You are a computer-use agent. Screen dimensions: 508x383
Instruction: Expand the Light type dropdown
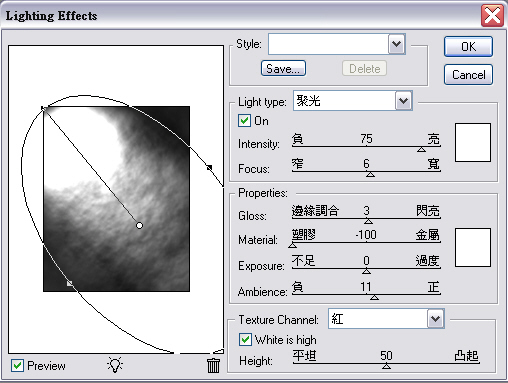pyautogui.click(x=403, y=101)
